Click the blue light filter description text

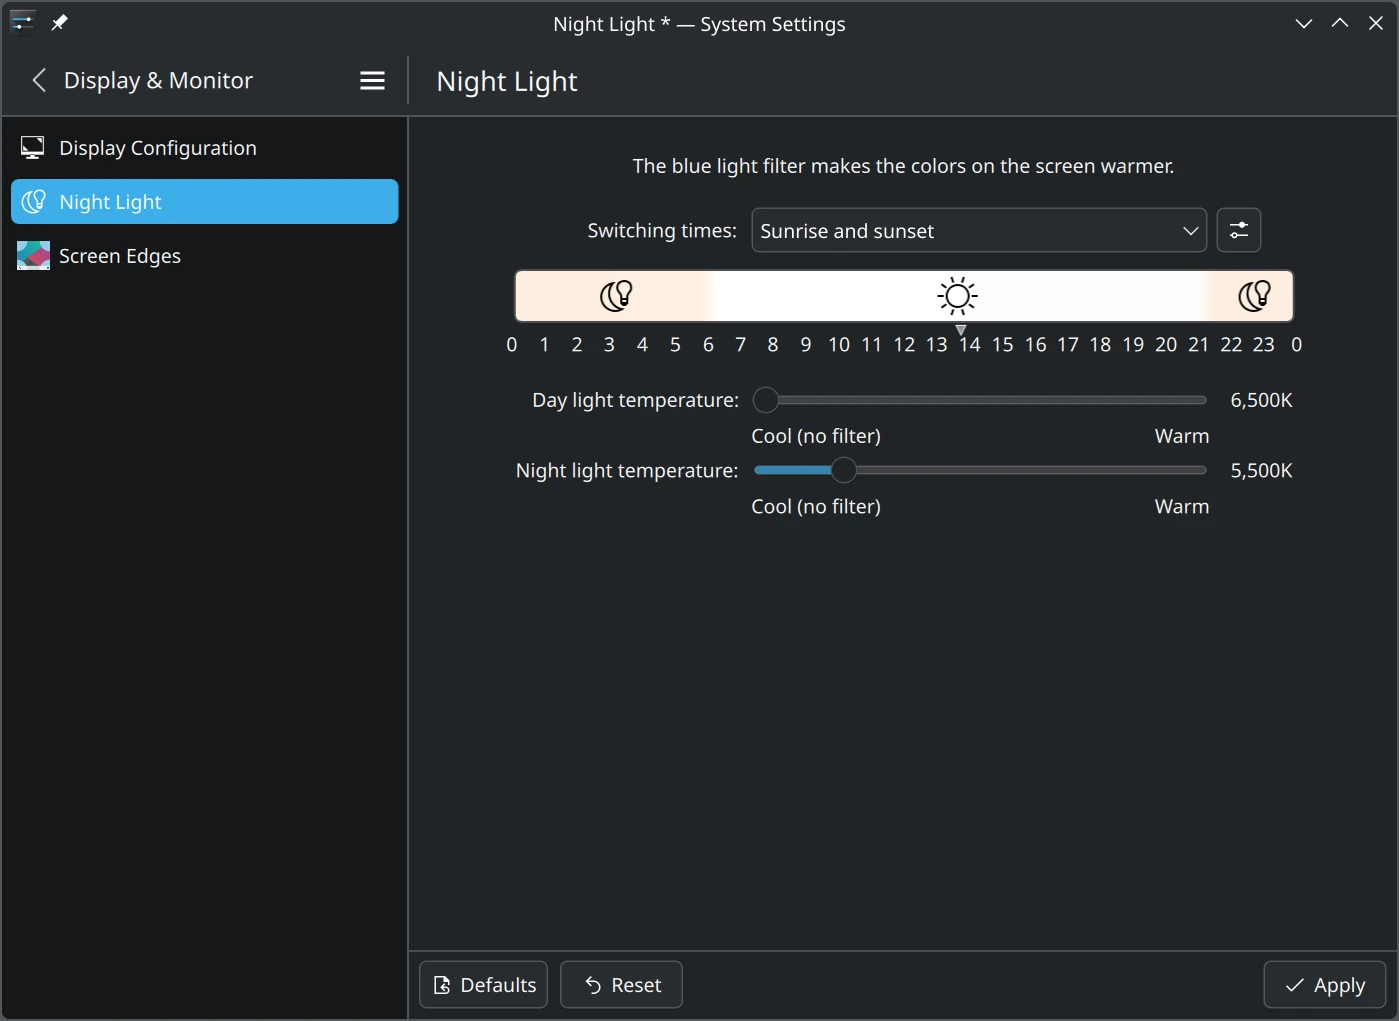coord(903,166)
